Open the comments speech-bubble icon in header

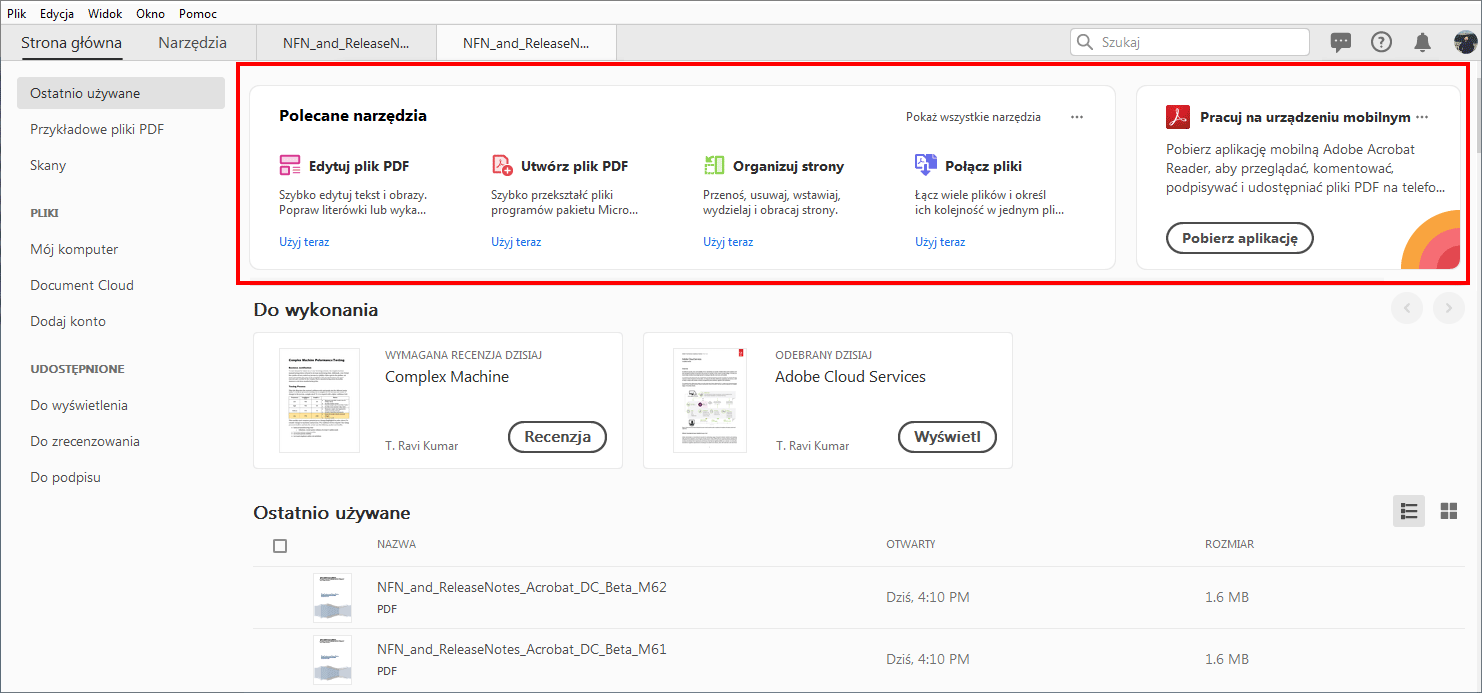tap(1341, 42)
